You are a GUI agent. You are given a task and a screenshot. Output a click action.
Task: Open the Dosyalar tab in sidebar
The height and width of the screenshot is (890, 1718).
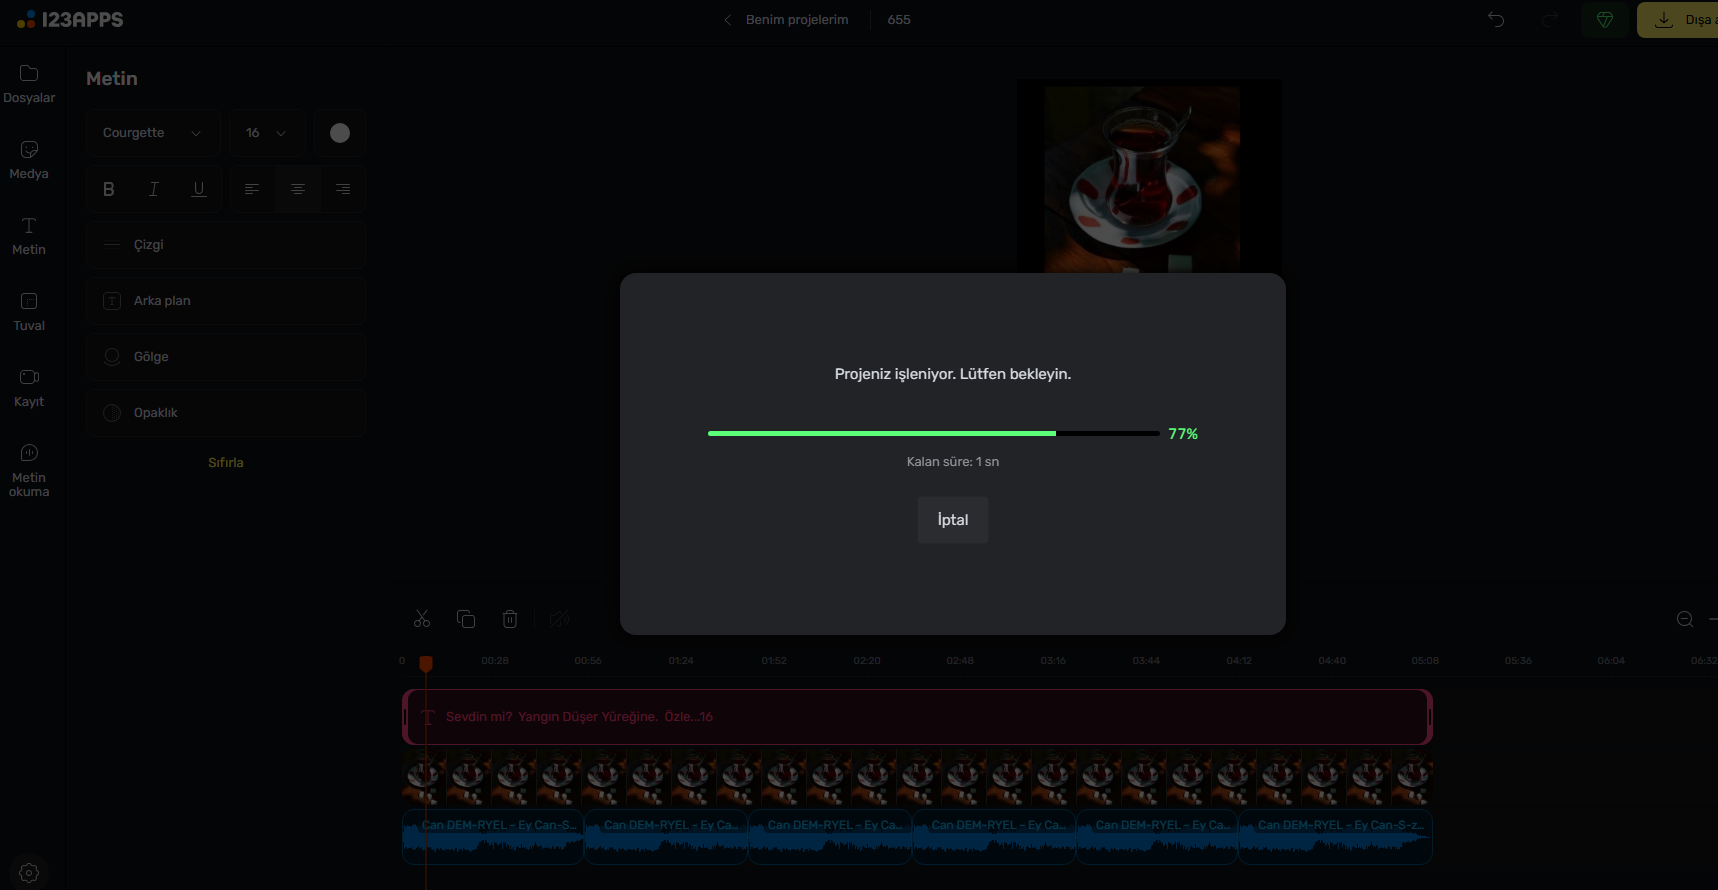29,84
